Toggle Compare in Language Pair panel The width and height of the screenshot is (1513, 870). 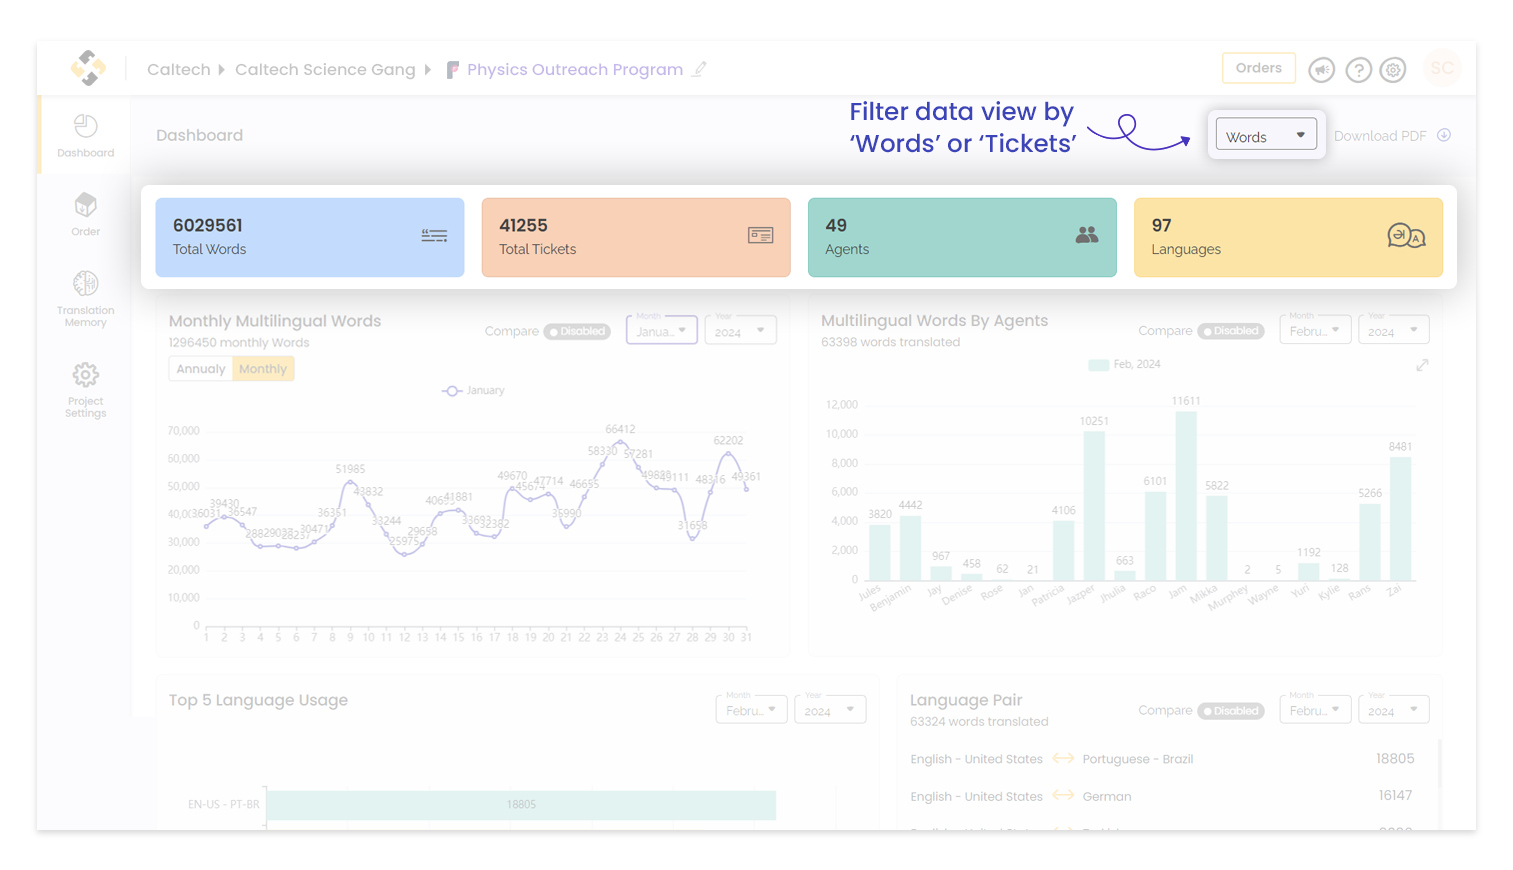click(1231, 711)
